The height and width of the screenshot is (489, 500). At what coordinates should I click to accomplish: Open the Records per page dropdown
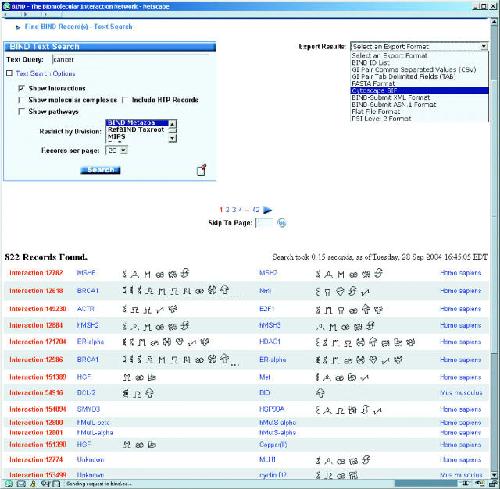pyautogui.click(x=116, y=150)
